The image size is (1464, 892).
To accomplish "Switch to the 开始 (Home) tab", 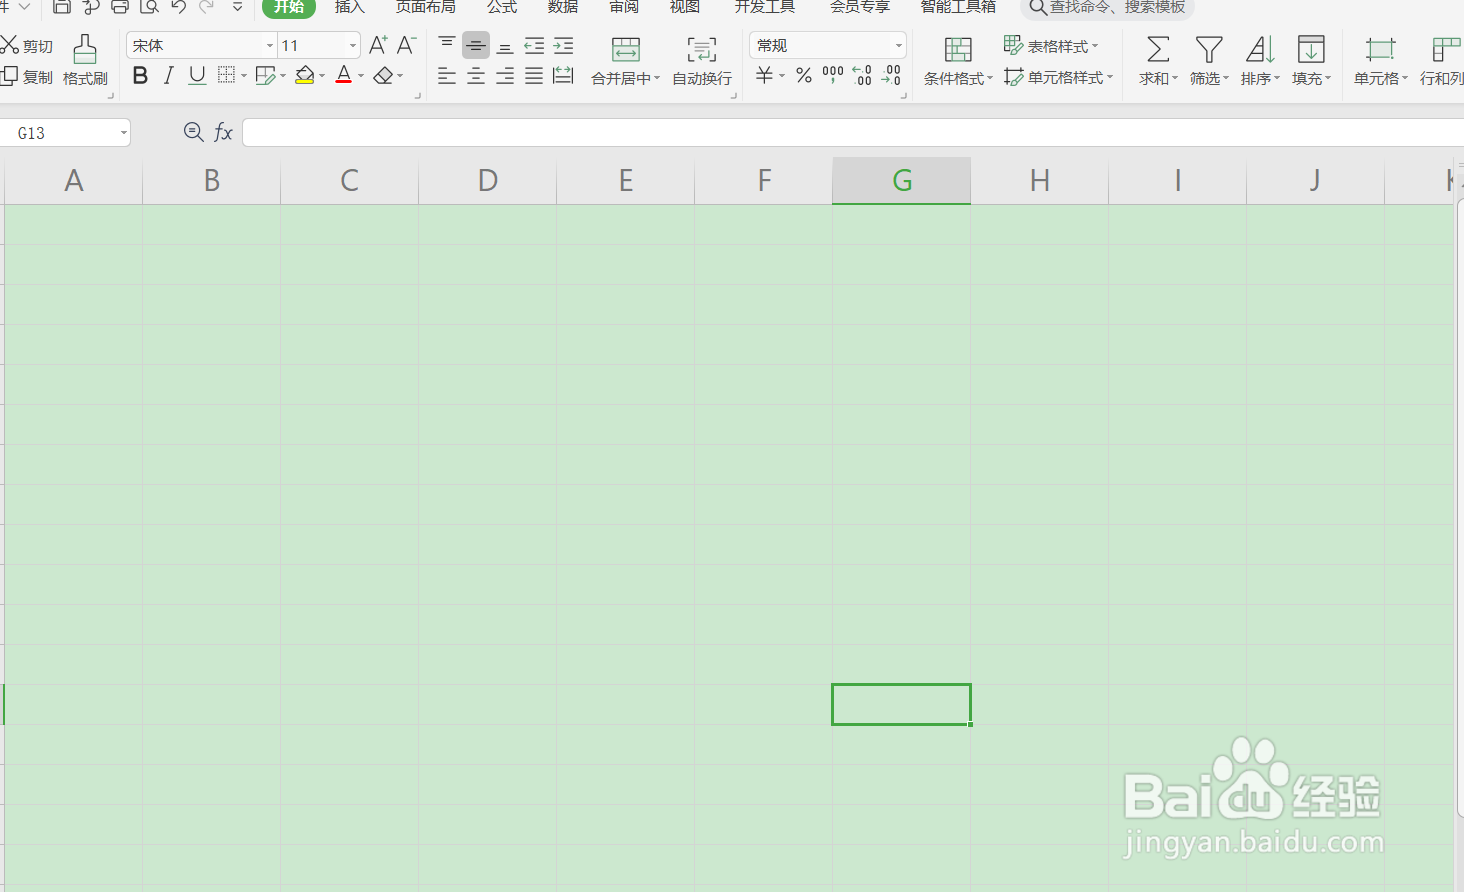I will 289,7.
